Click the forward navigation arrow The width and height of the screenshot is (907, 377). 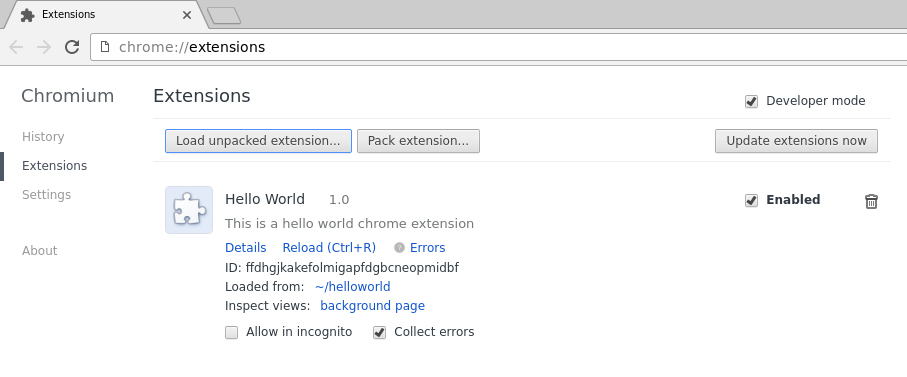point(44,47)
